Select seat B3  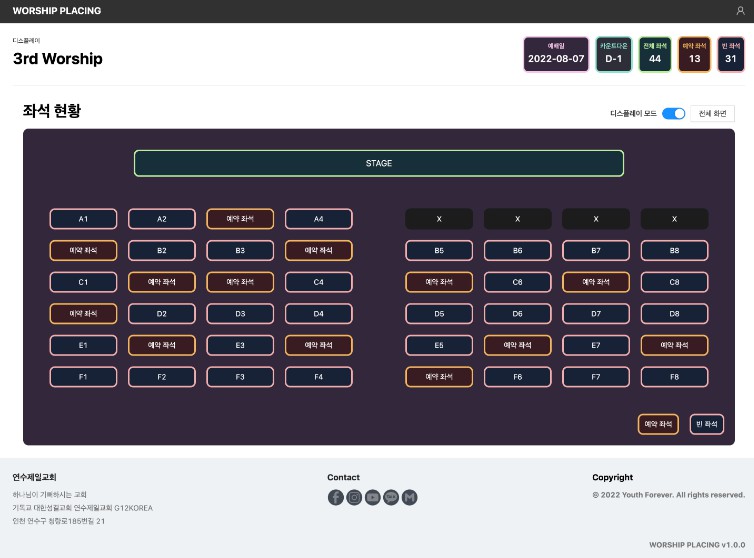coord(240,251)
